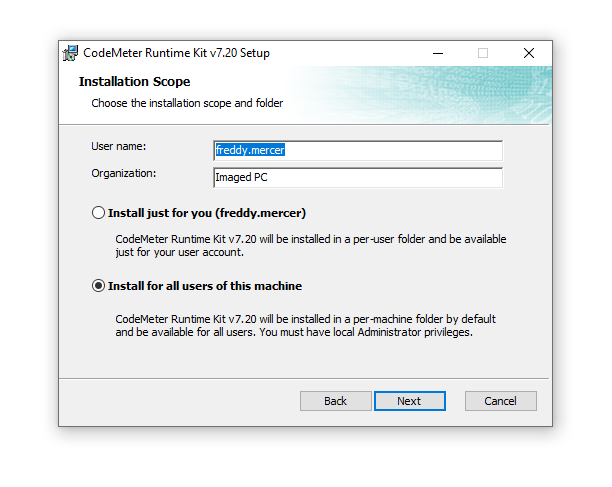Select Install for all users radio button
This screenshot has width=612, height=487.
98,286
